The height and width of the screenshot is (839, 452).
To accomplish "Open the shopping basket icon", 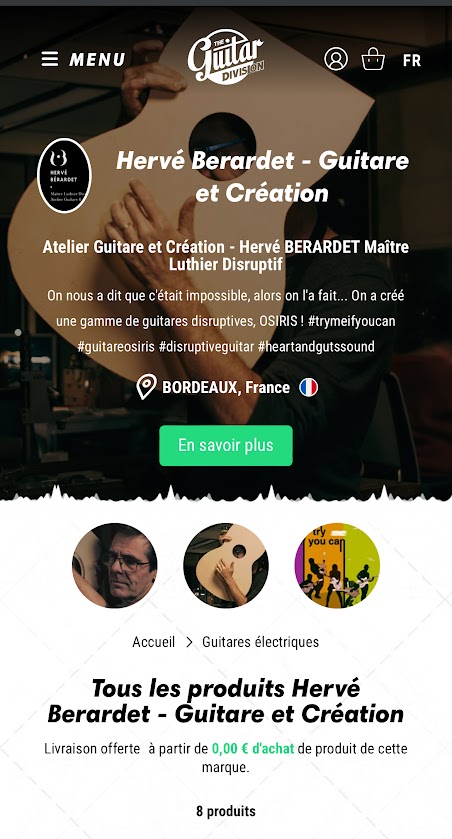I will (x=373, y=59).
